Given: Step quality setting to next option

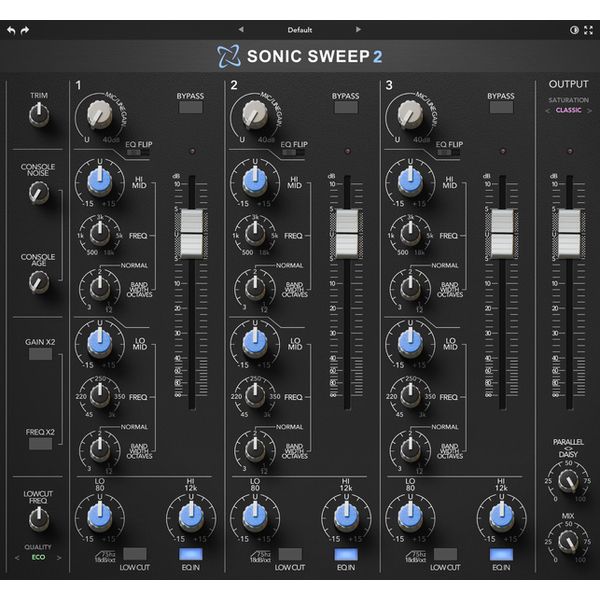Looking at the screenshot, I should click(58, 557).
